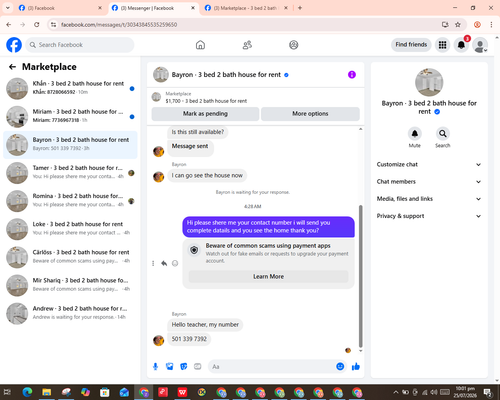Open Microsoft Store from taskbar
The width and height of the screenshot is (500, 400).
click(x=105, y=392)
